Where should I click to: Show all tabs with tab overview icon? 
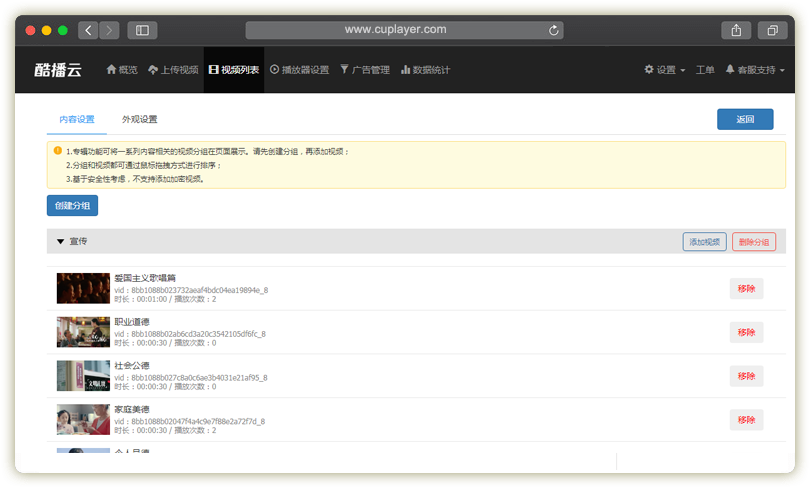pyautogui.click(x=773, y=30)
